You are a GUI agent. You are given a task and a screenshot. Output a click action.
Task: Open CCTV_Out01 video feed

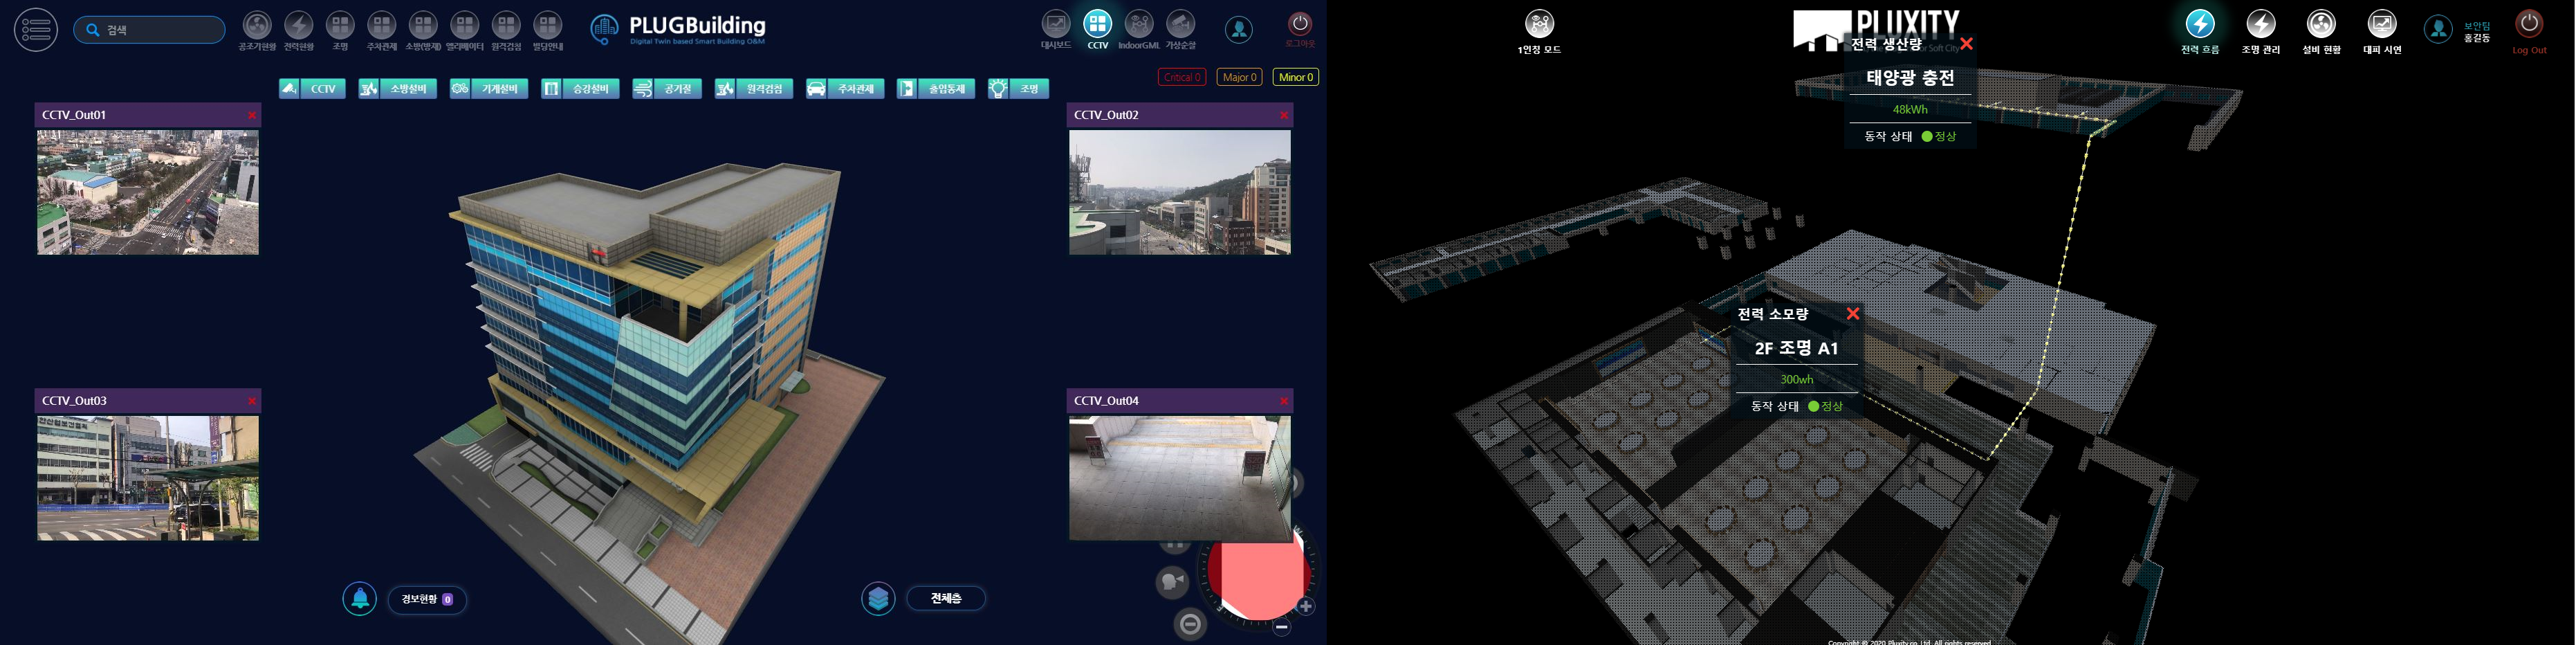pos(148,192)
